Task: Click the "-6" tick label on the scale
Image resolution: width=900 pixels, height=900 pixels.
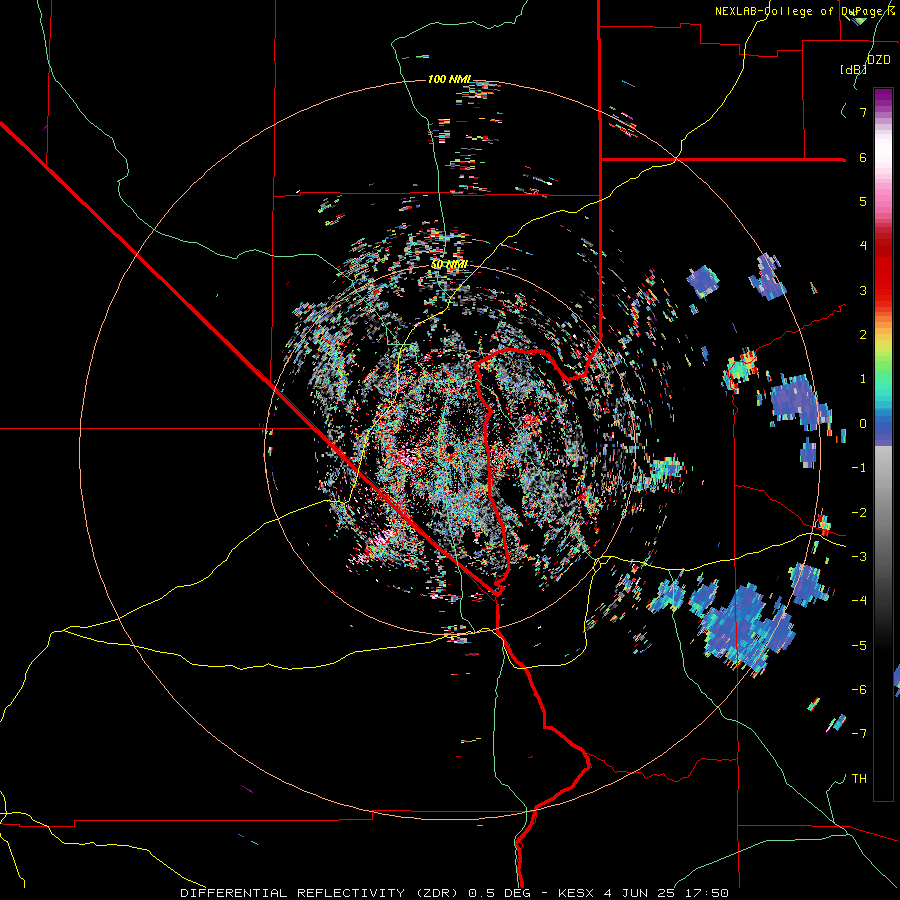Action: pos(859,690)
